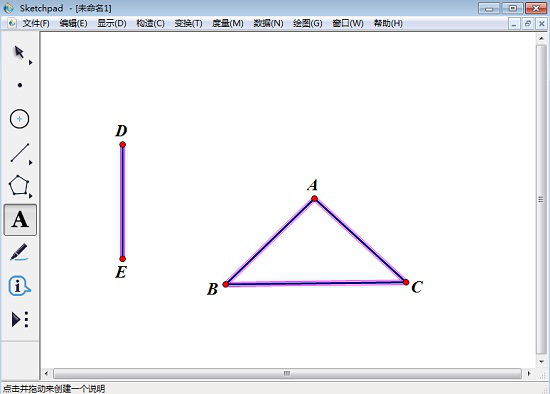Select the Information tool
The width and height of the screenshot is (550, 394).
click(19, 286)
